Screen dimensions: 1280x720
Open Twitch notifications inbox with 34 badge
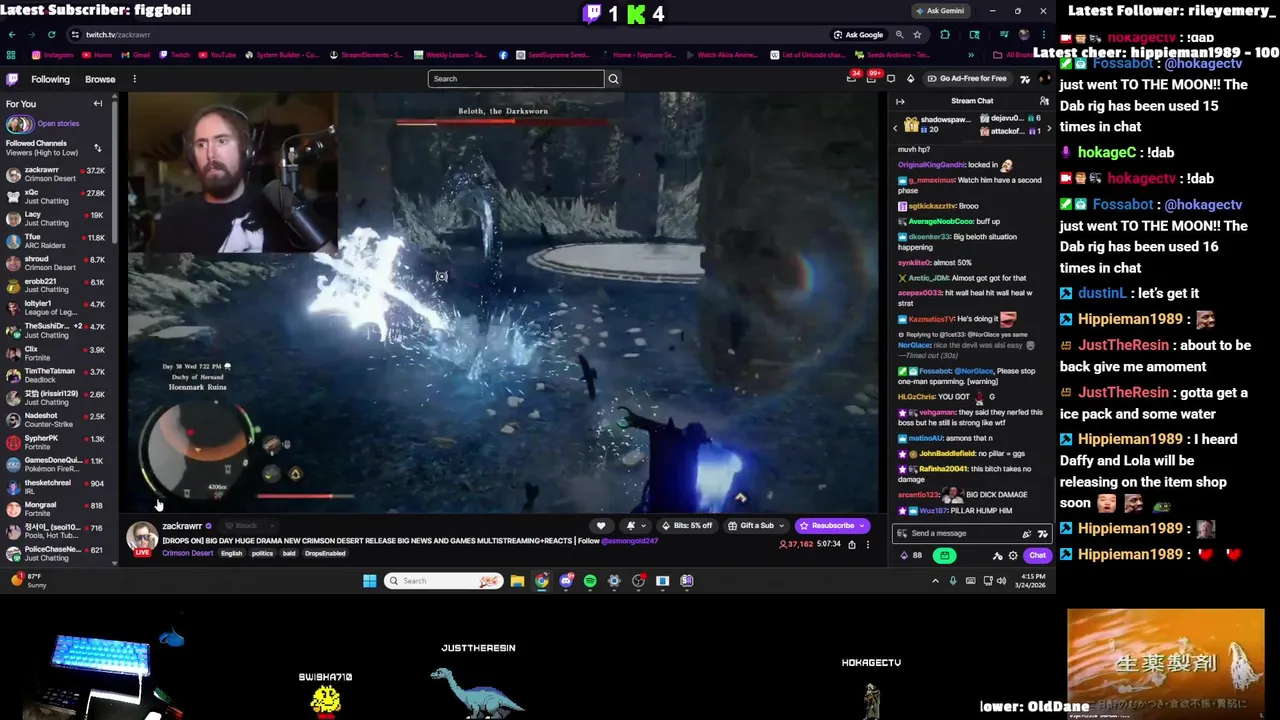(x=852, y=79)
